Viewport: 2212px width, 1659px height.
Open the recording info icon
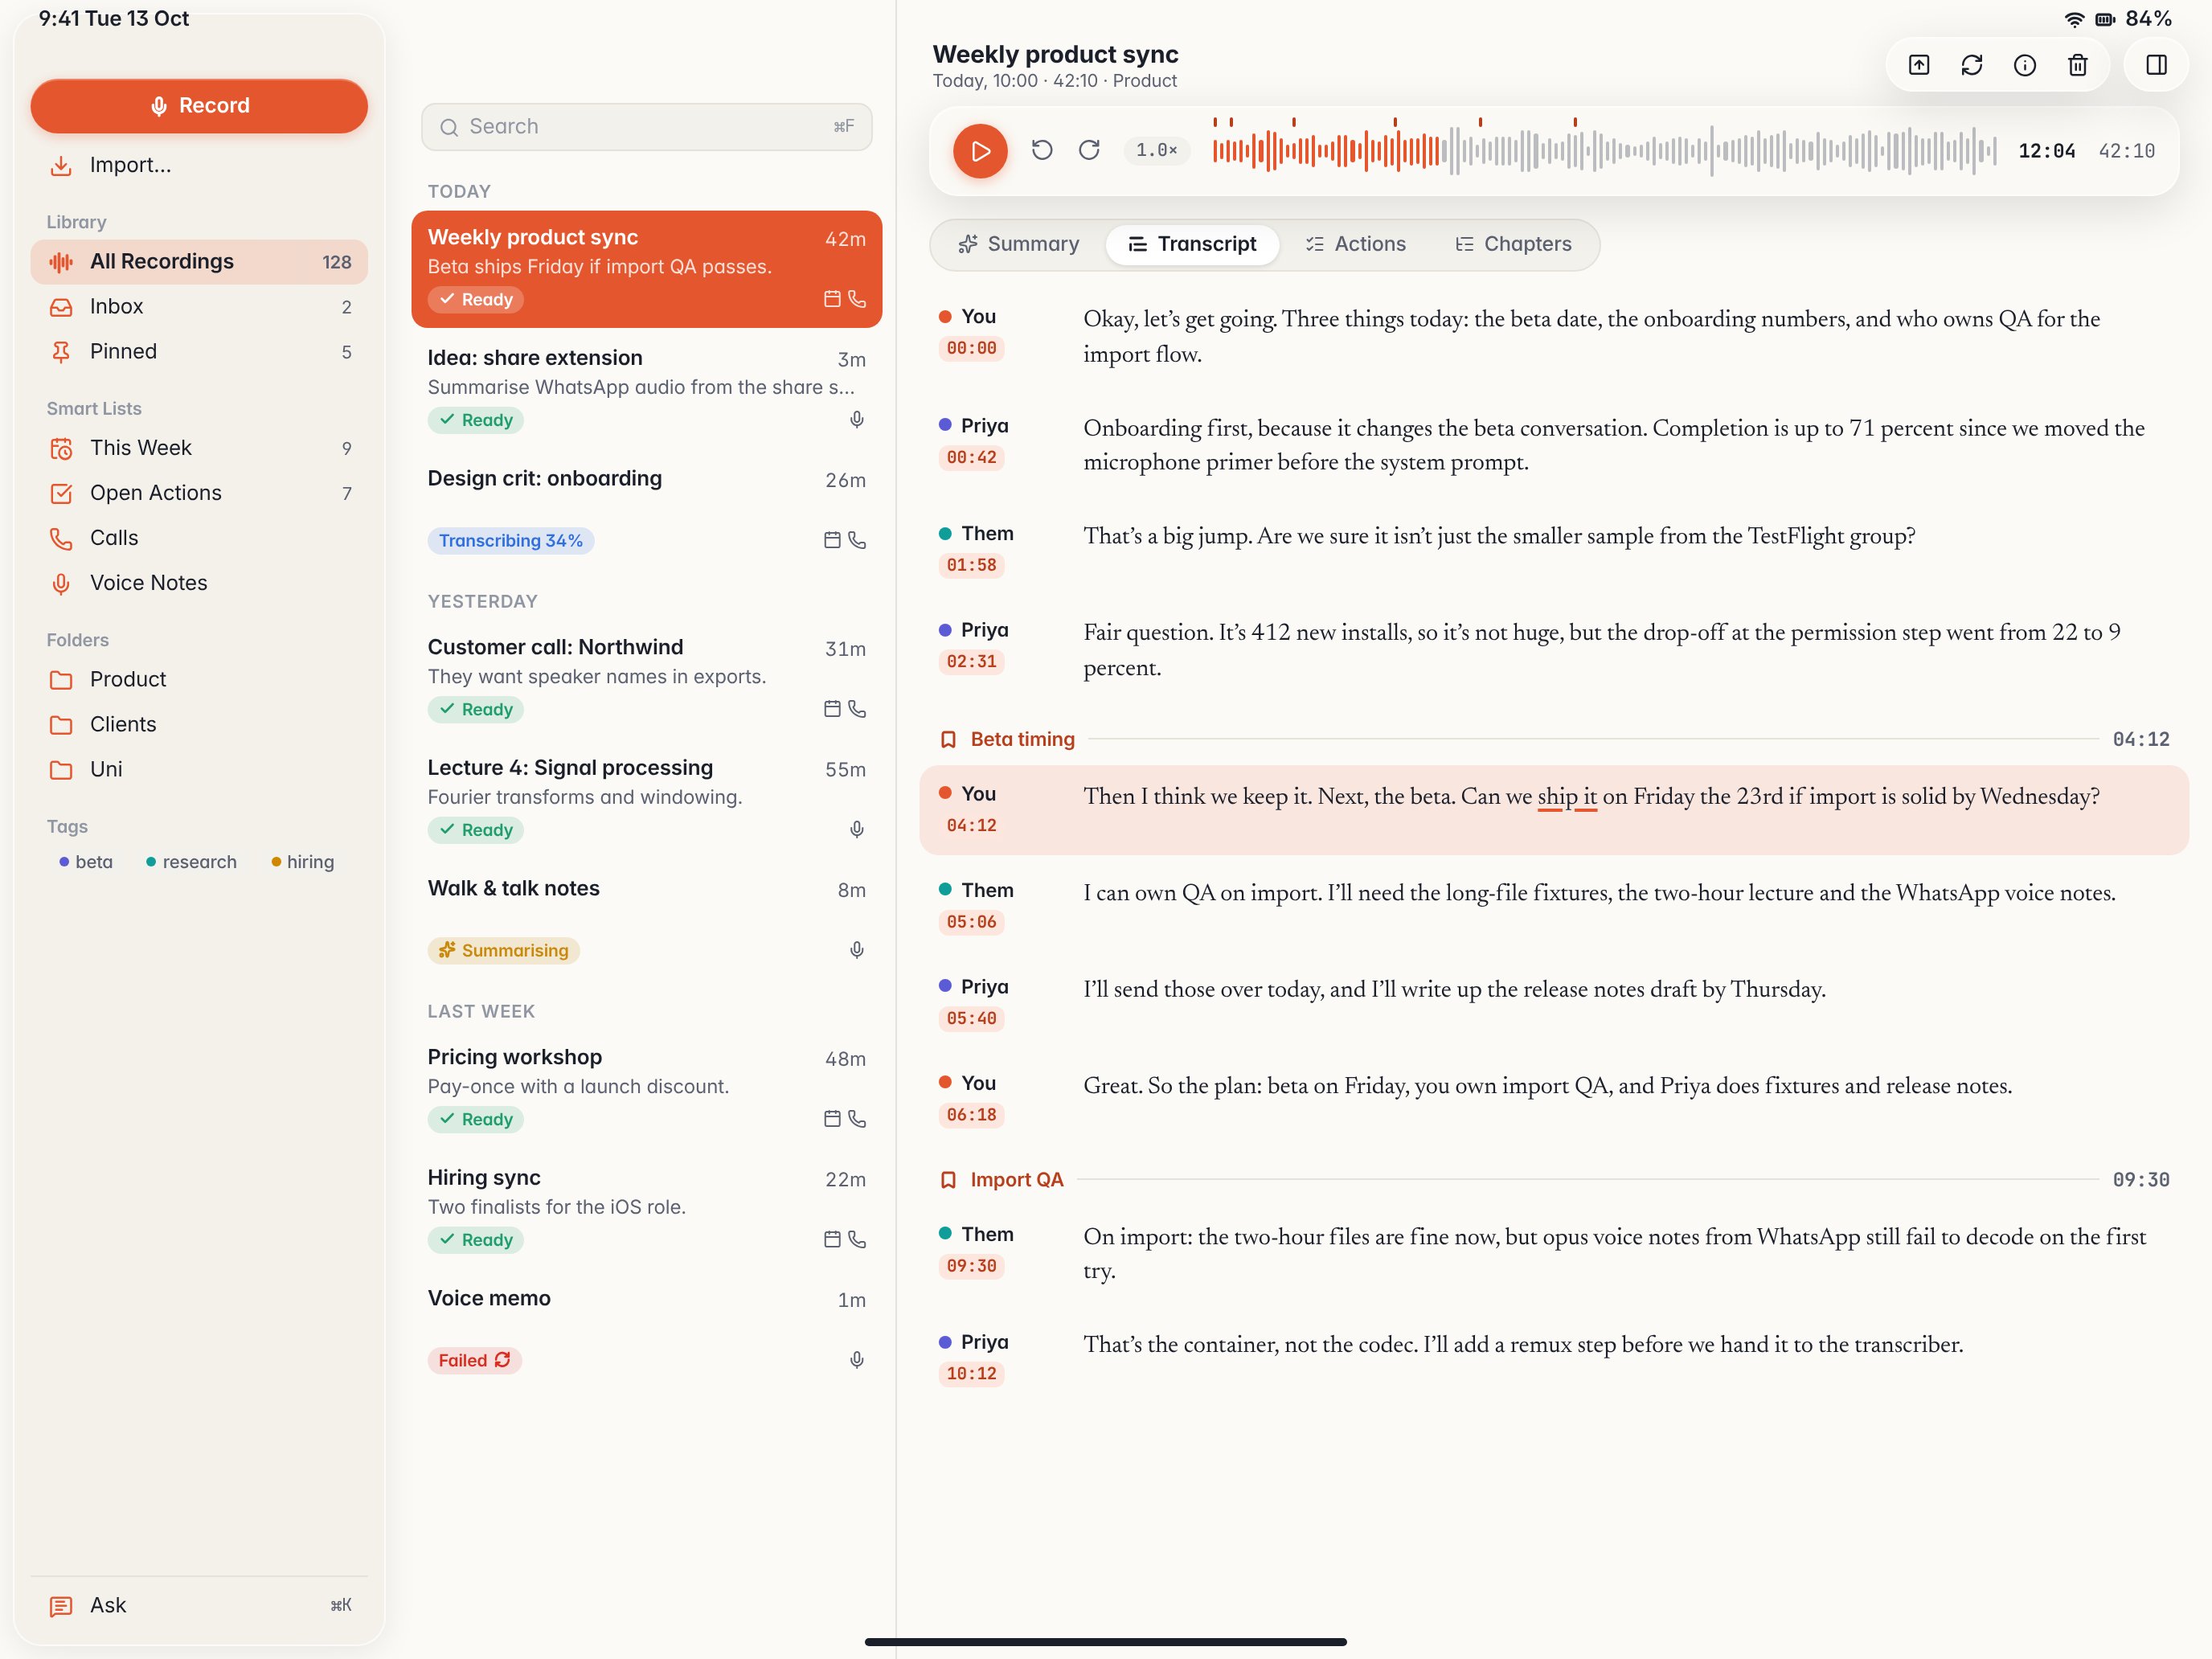click(x=2024, y=65)
